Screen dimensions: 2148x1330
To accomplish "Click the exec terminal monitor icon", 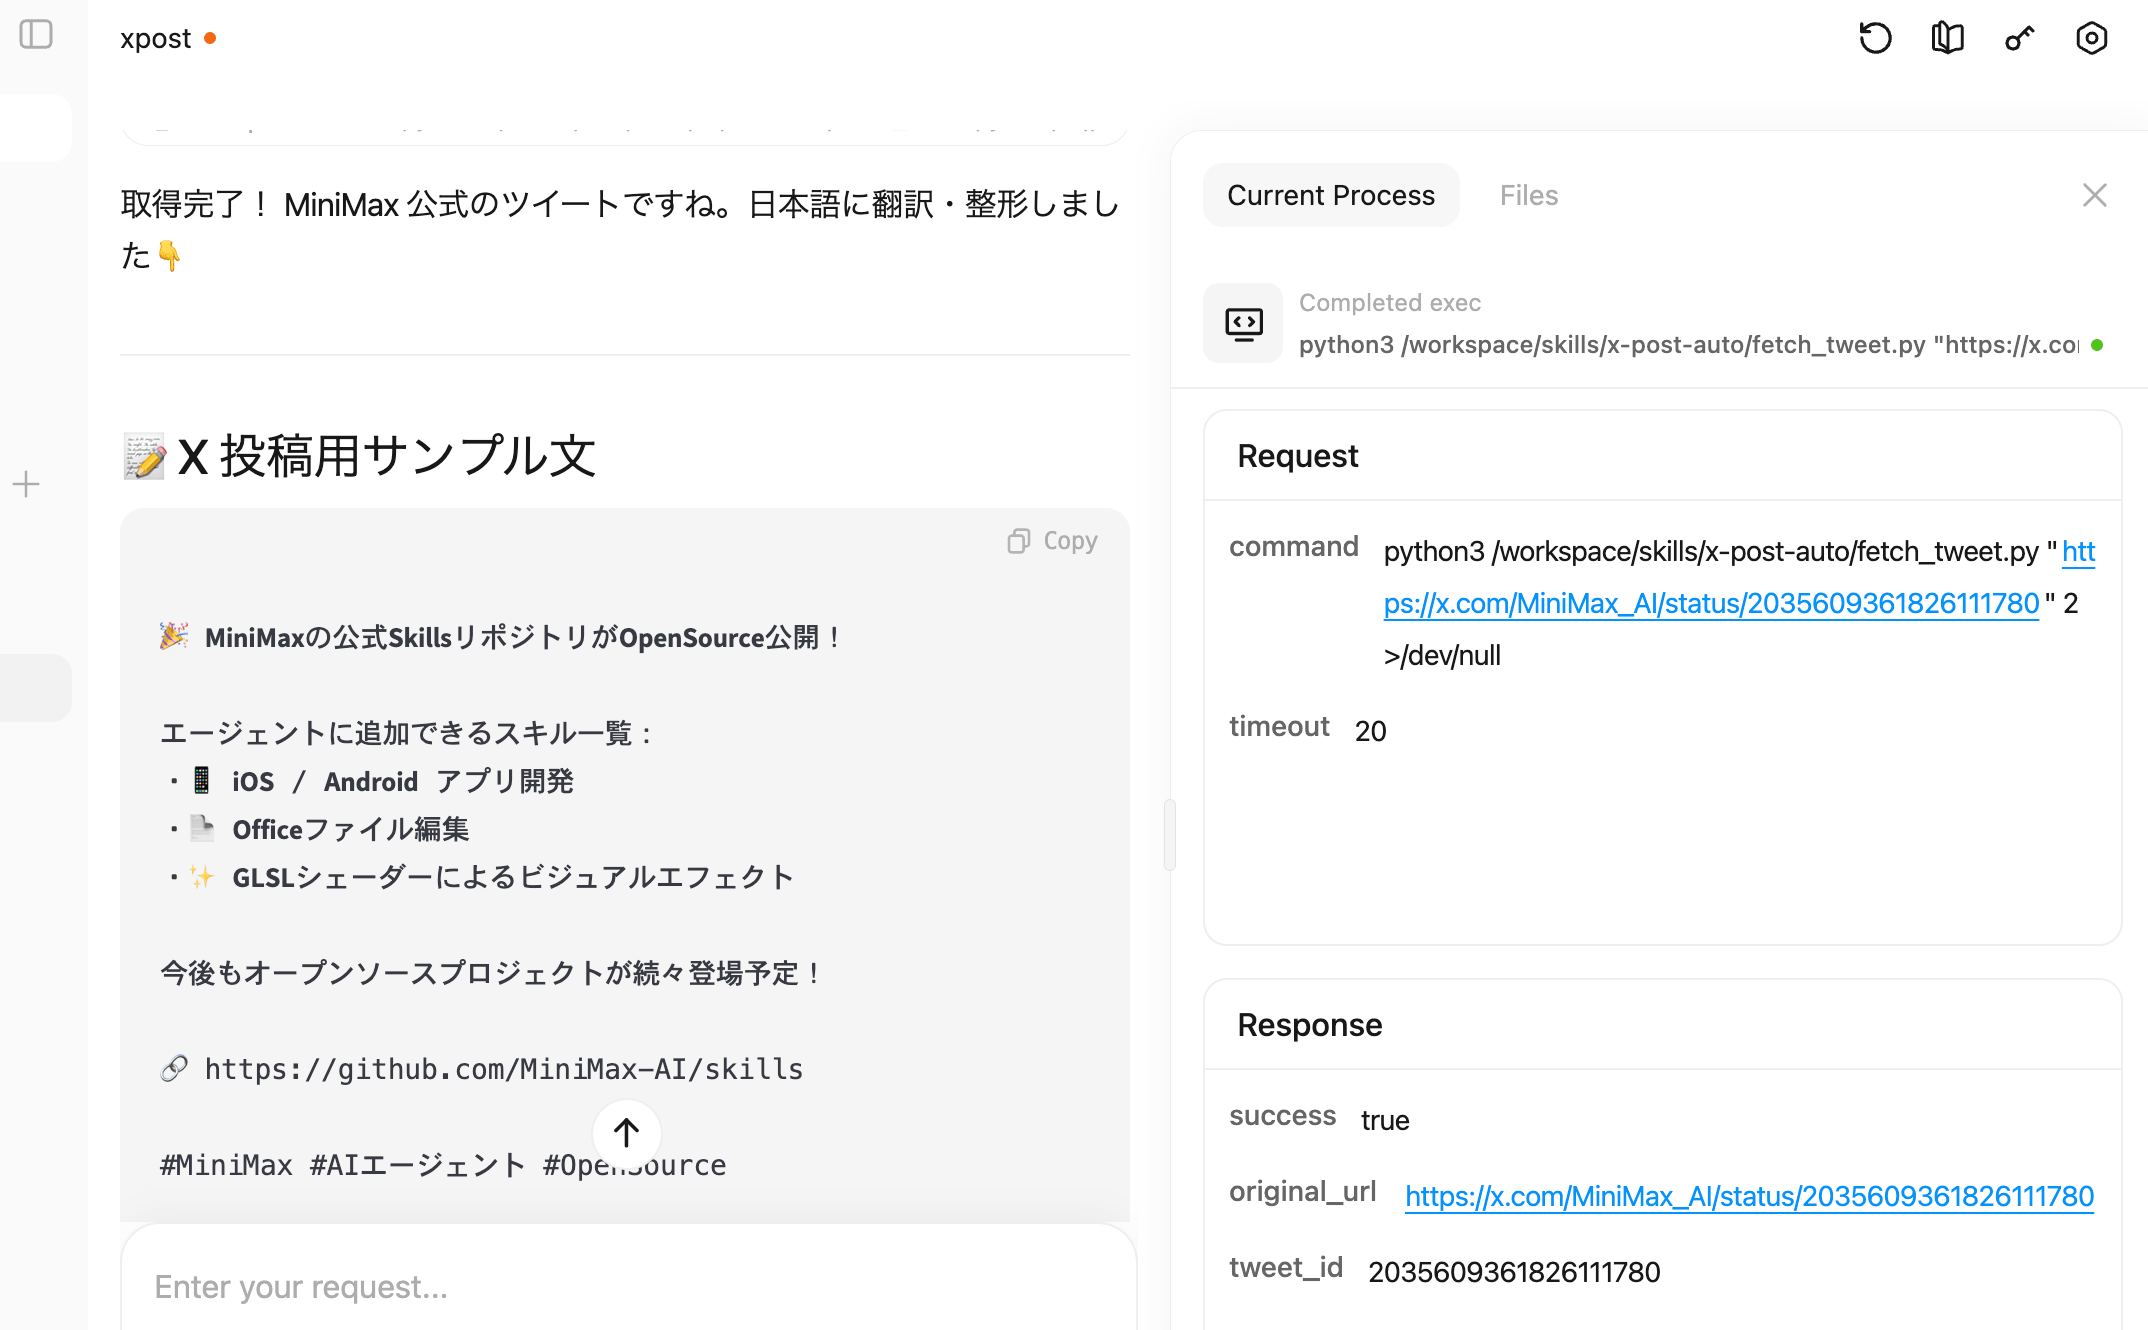I will 1243,323.
